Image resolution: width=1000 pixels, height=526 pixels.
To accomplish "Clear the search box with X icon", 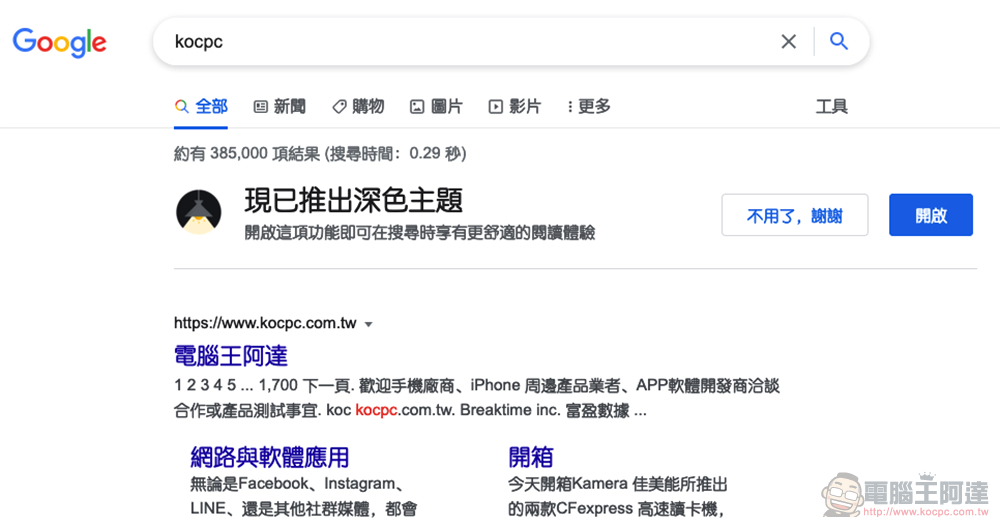I will coord(788,41).
